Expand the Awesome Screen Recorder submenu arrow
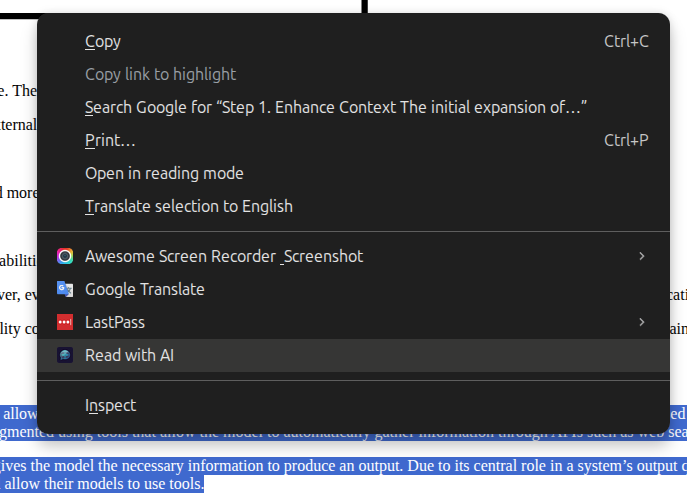 pyautogui.click(x=641, y=256)
